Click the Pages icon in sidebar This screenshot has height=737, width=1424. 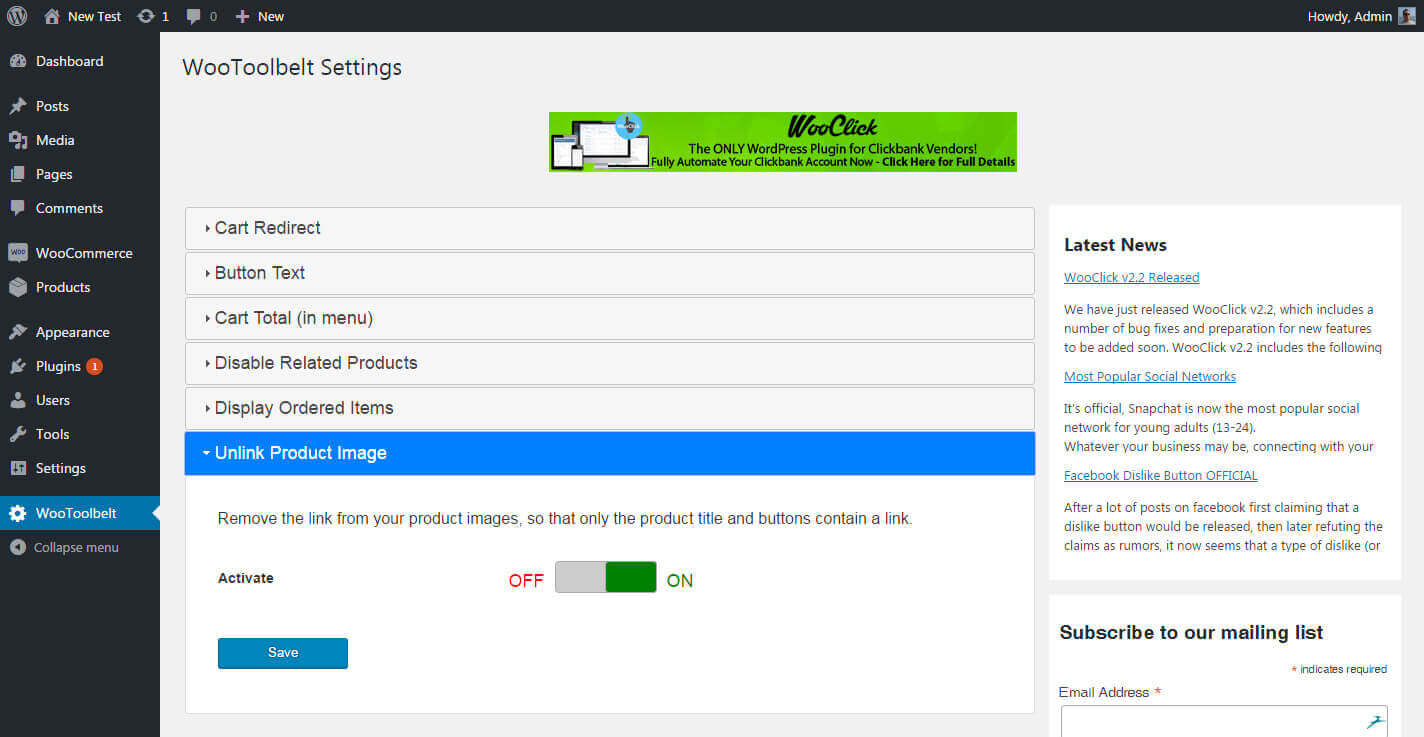point(18,174)
